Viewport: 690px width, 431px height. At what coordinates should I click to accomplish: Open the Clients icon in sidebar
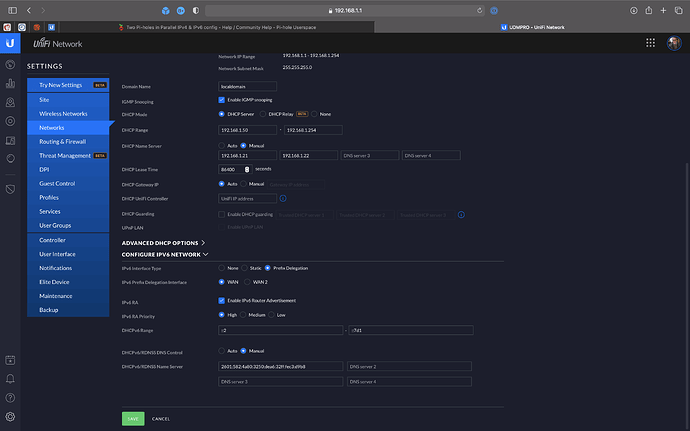(x=10, y=140)
